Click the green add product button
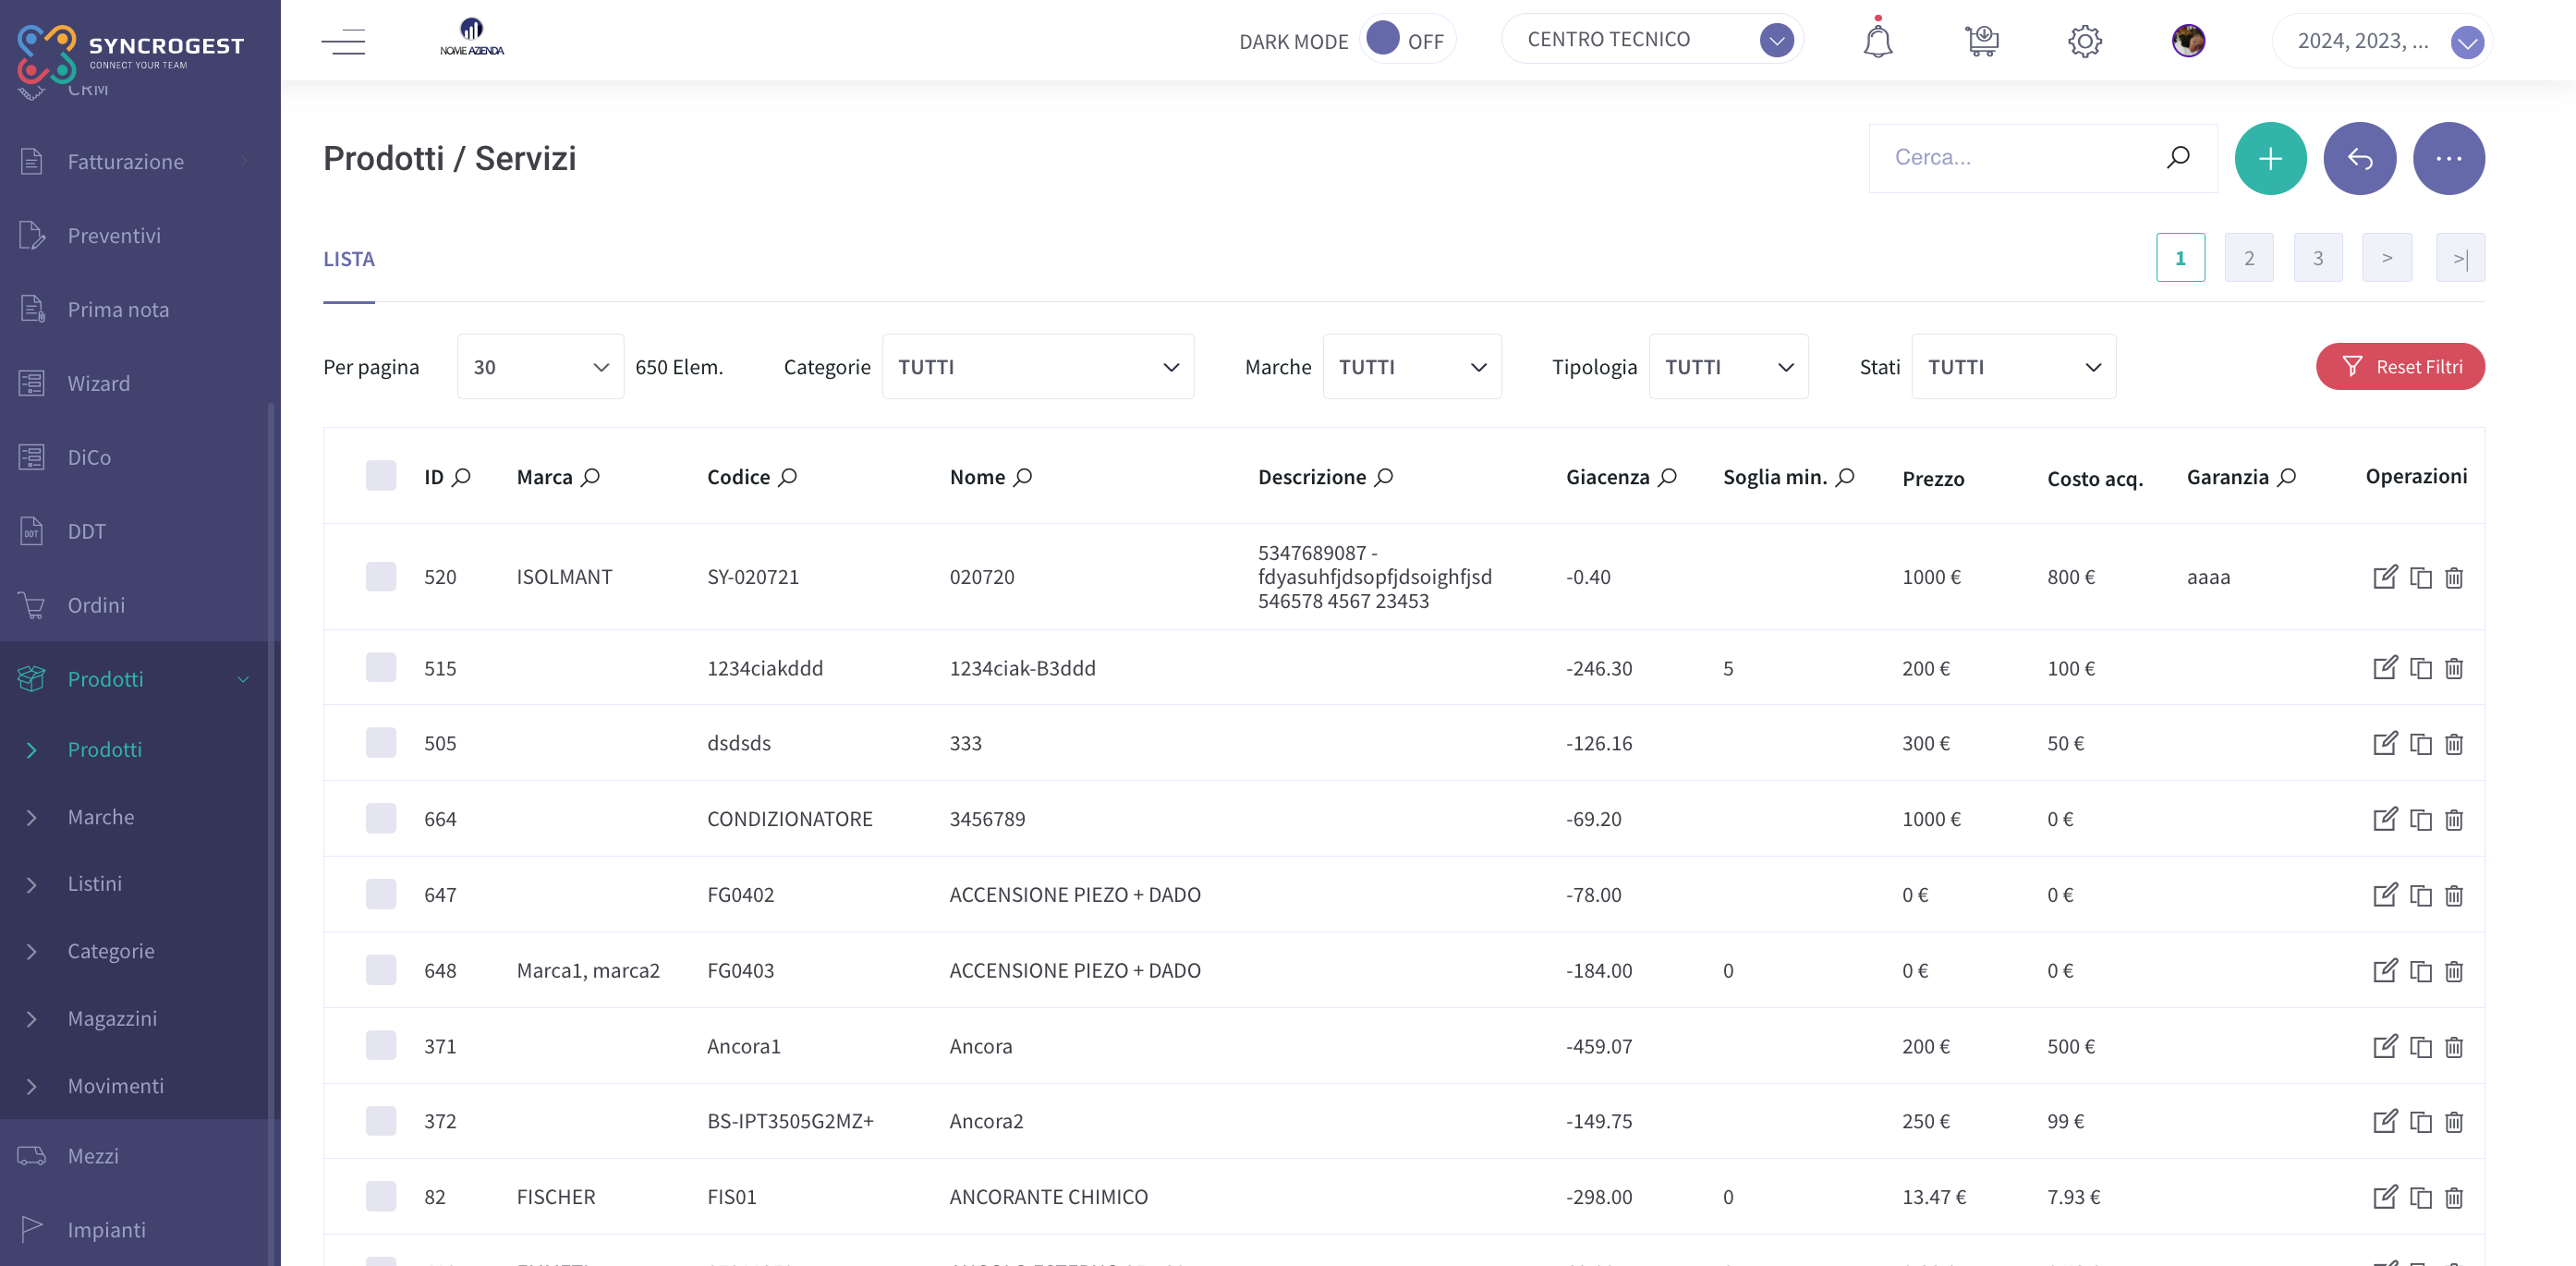Screen dimensions: 2576x1266 [x=2270, y=158]
